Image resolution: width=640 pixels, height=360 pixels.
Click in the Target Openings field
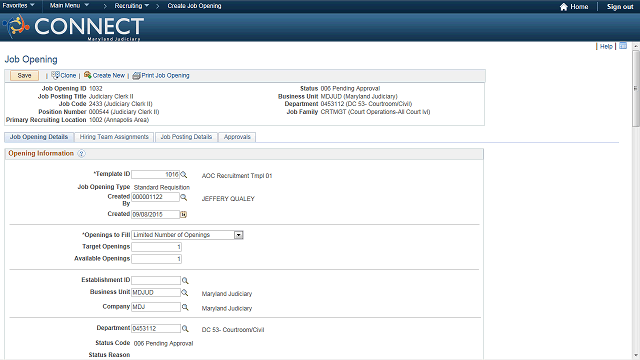tap(156, 247)
